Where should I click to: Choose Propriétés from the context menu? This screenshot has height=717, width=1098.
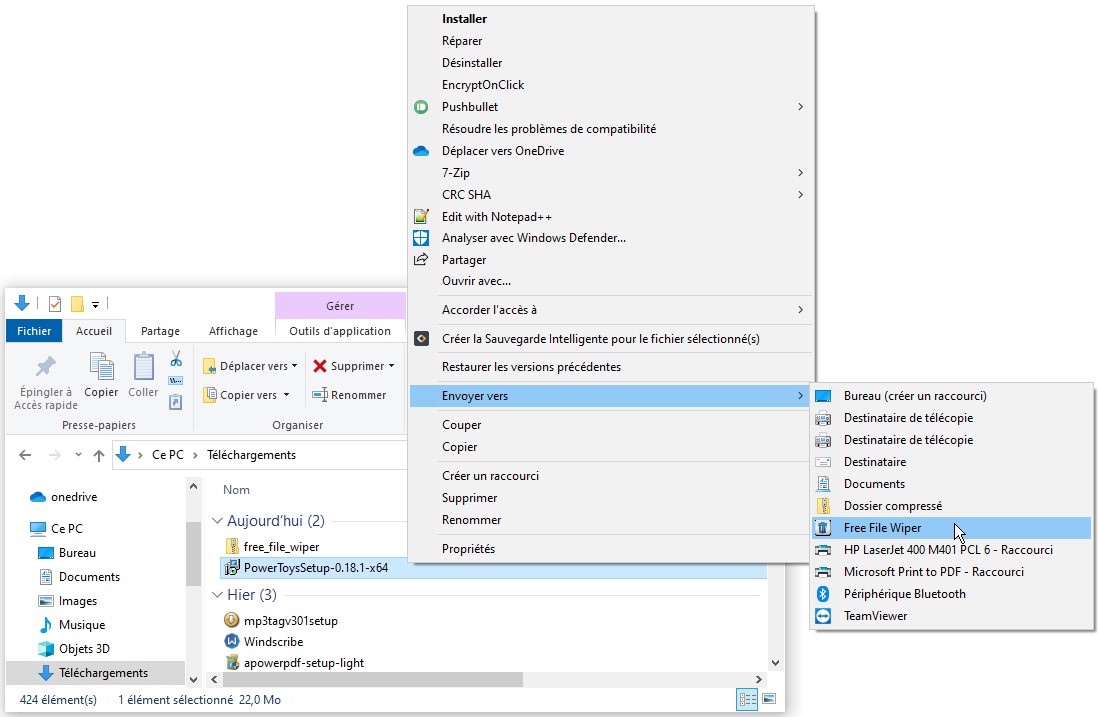[468, 549]
